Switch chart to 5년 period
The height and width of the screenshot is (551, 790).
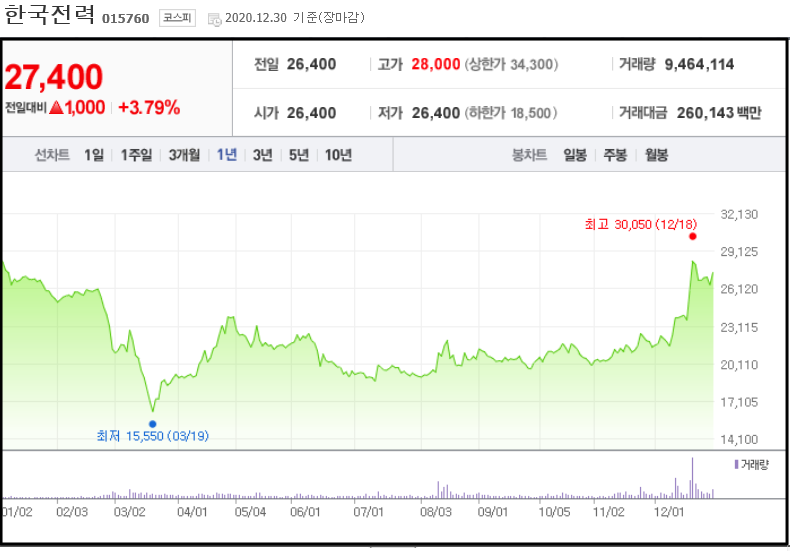coord(299,155)
